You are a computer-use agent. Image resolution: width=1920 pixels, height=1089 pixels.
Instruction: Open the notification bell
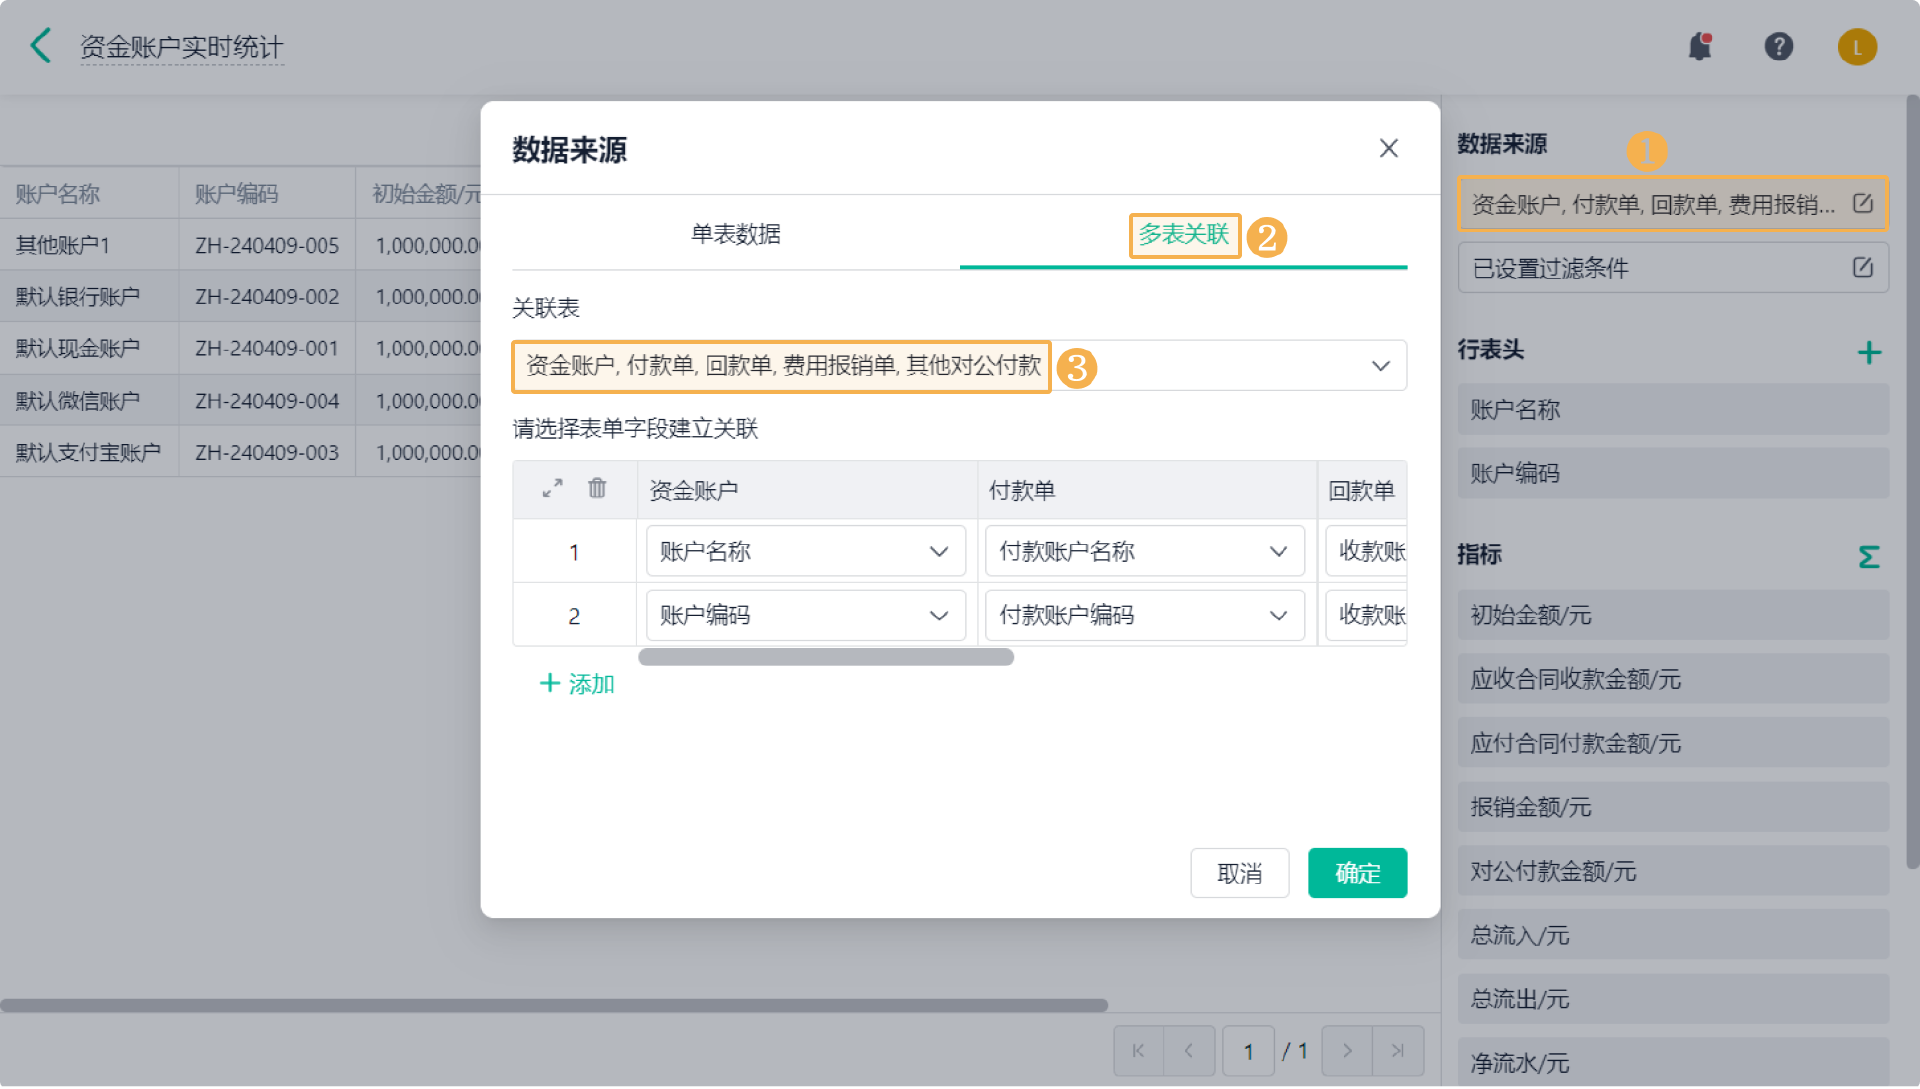point(1700,46)
